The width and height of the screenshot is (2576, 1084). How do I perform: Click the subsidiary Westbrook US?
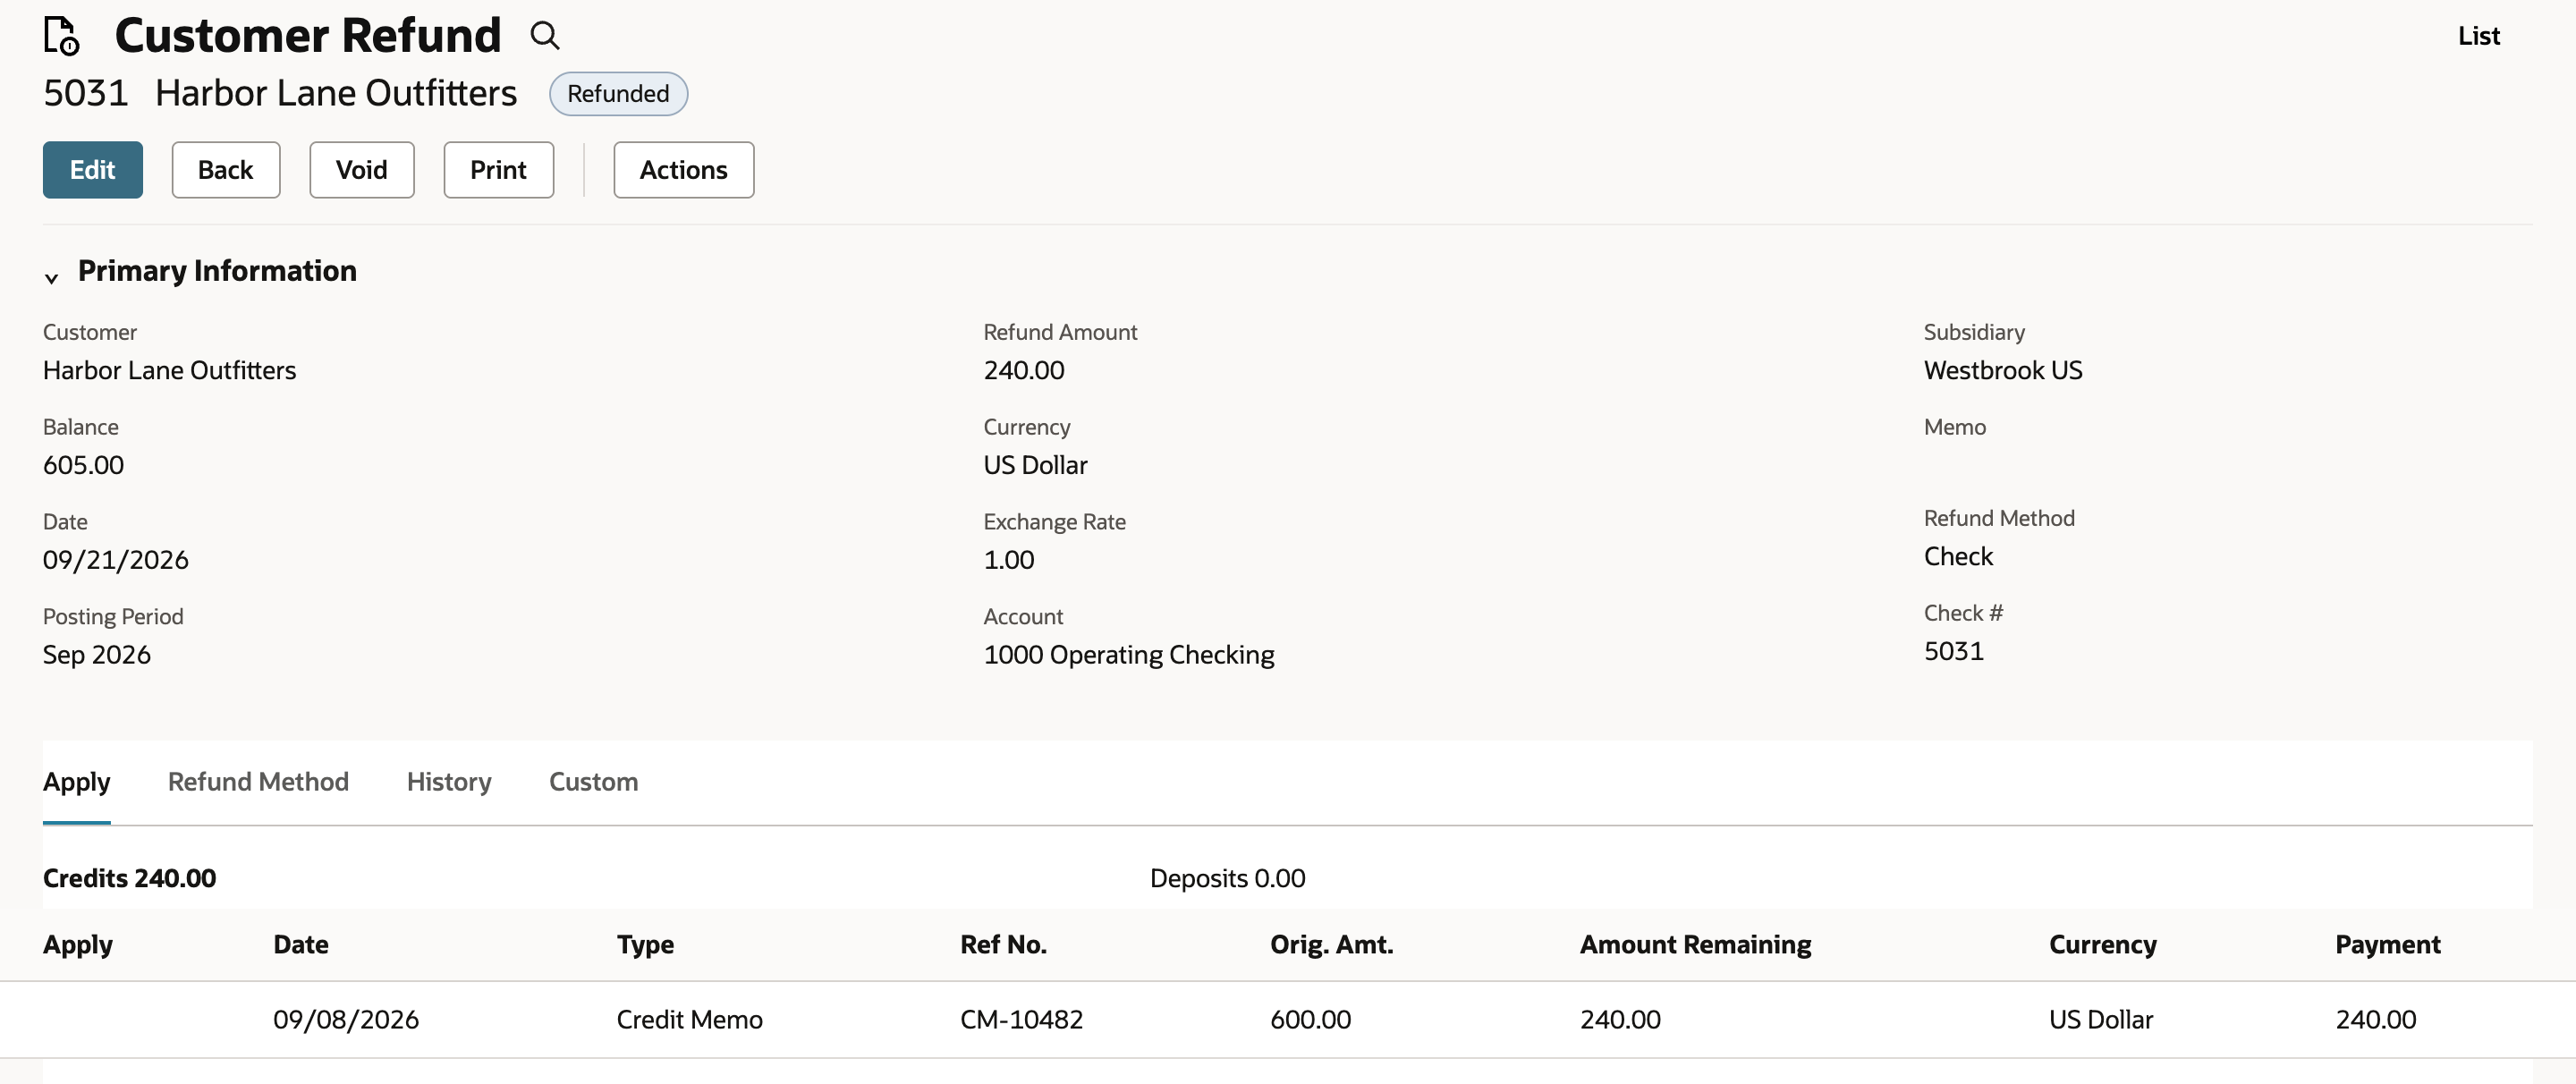(2003, 370)
